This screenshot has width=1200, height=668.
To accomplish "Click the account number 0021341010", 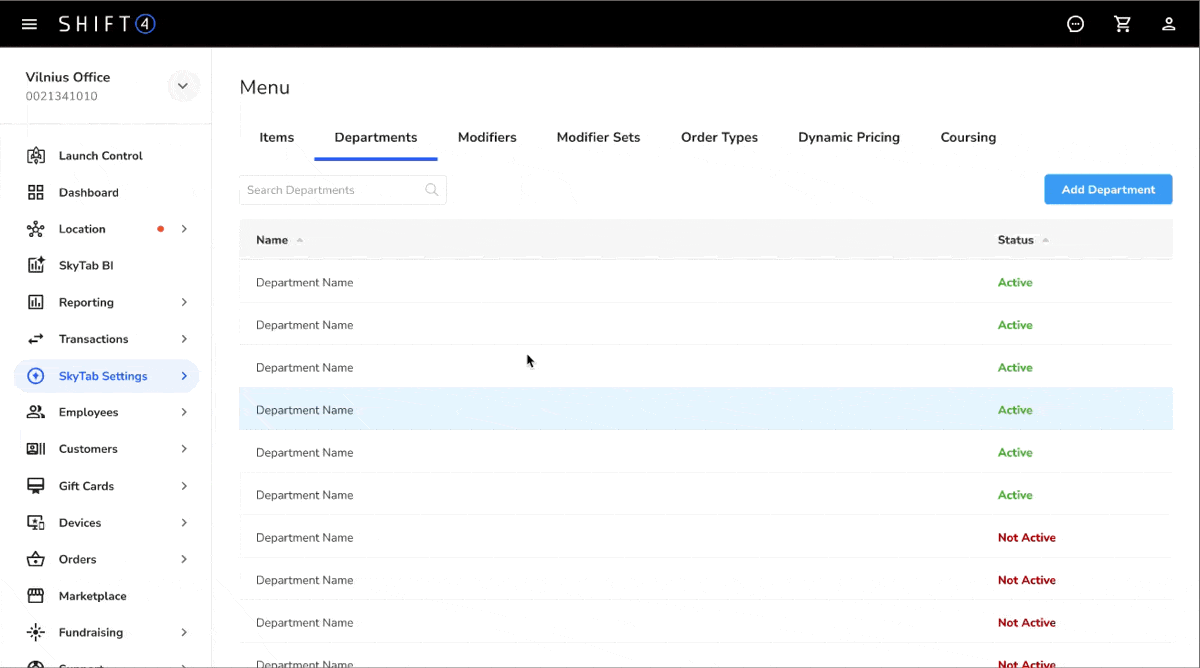I will click(62, 97).
